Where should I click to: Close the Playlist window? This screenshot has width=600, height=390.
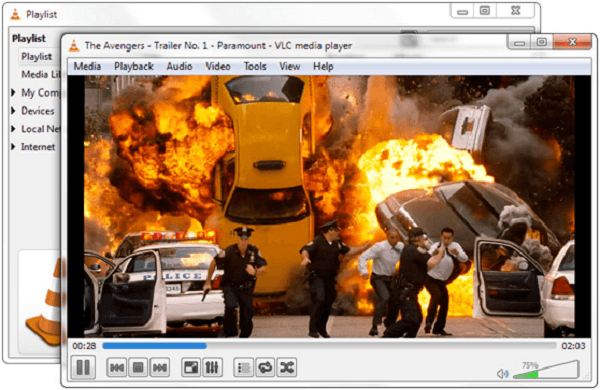coord(515,11)
